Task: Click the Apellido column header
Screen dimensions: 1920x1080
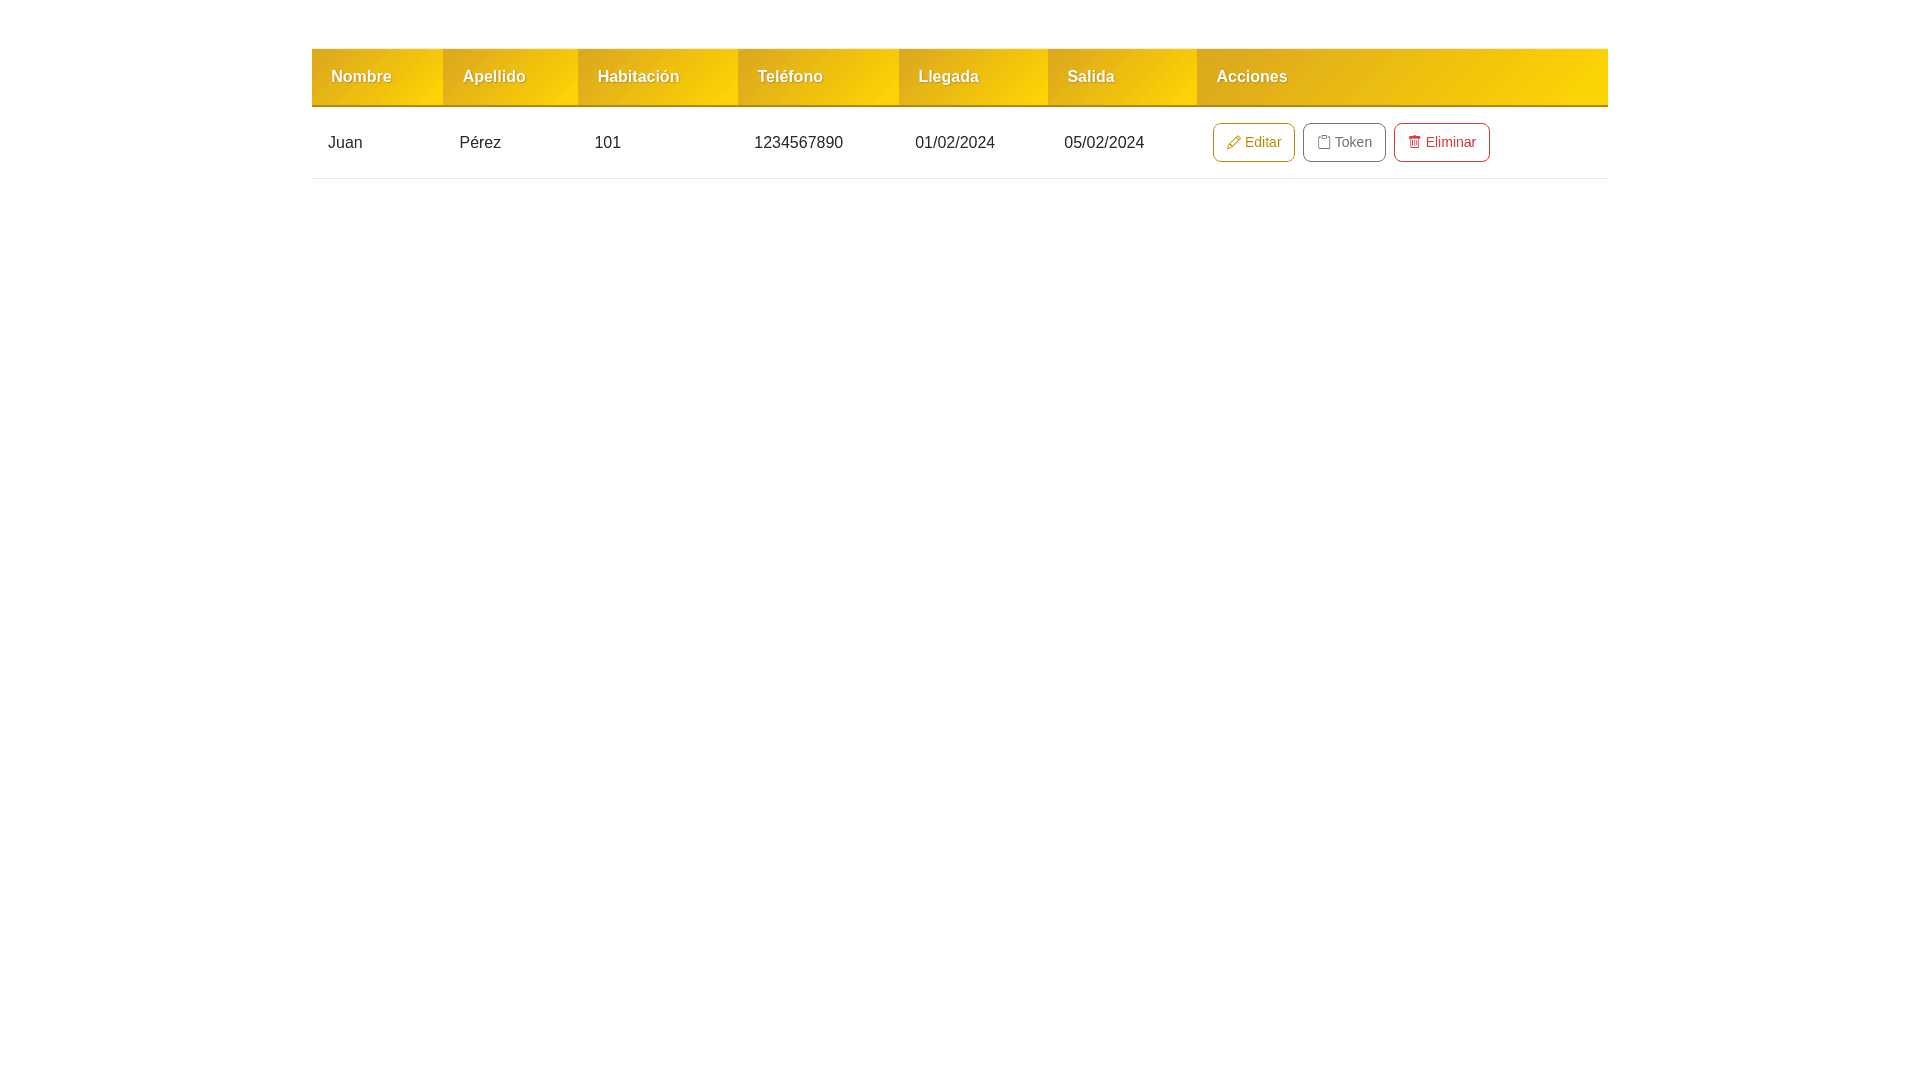Action: 494,77
